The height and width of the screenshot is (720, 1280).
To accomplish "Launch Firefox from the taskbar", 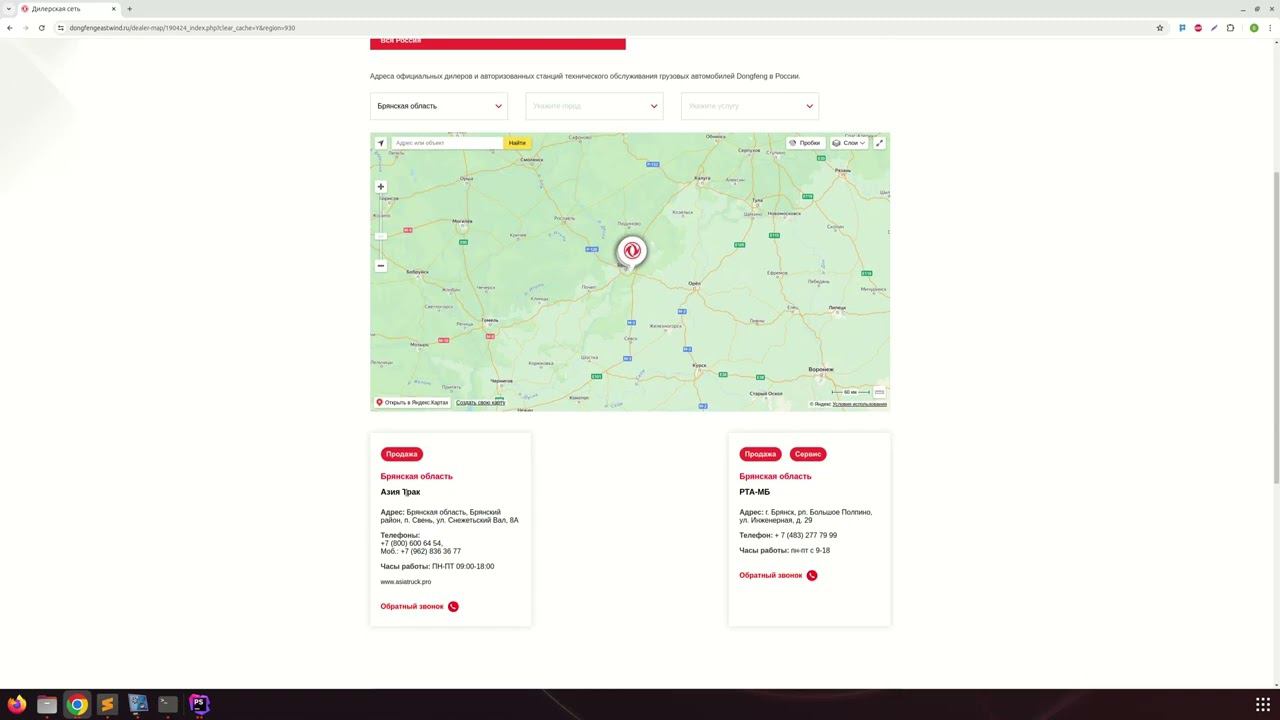I will point(16,704).
